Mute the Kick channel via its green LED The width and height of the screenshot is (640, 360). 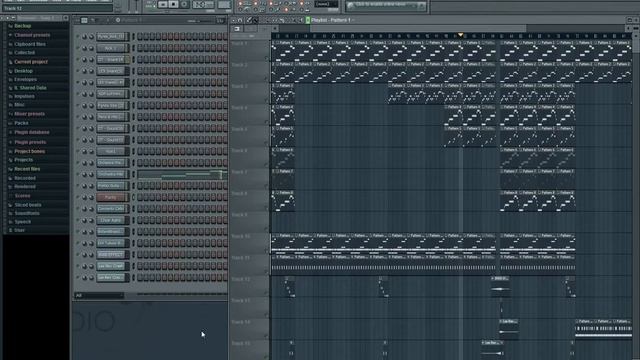78,48
